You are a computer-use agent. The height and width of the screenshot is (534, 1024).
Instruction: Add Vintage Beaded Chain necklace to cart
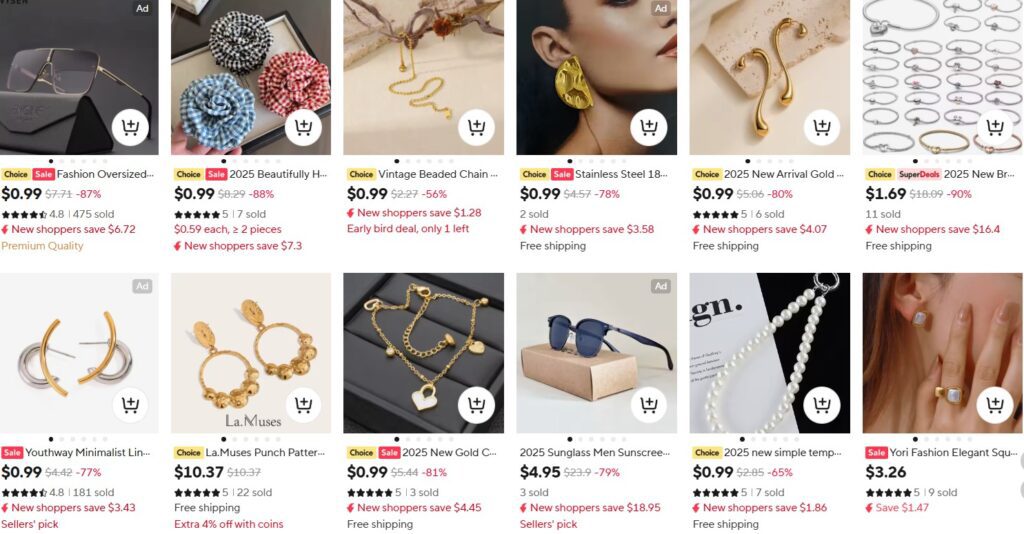(x=476, y=127)
